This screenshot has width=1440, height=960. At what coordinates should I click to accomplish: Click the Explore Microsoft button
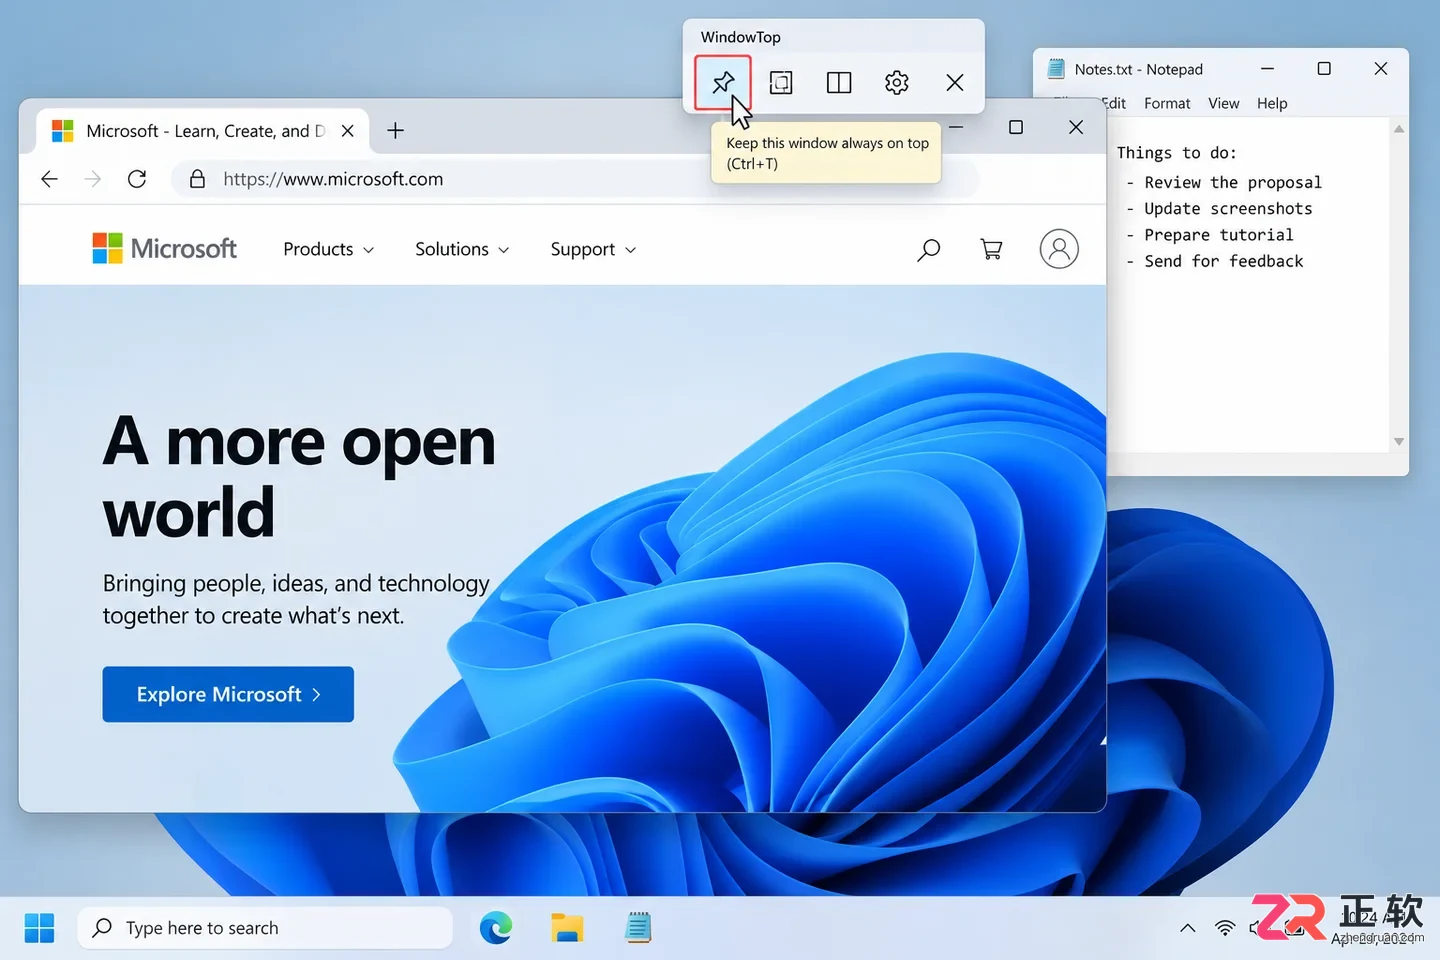tap(228, 694)
